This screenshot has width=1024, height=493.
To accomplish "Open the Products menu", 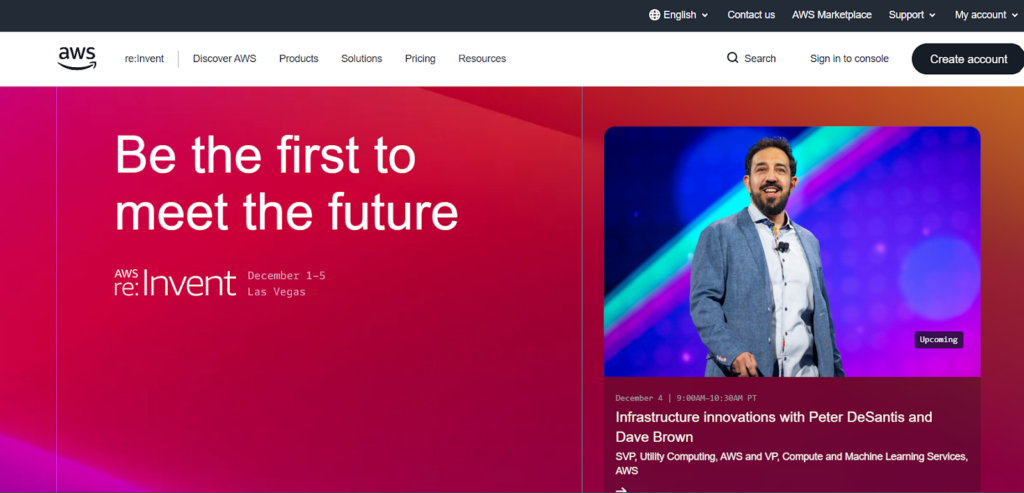I will click(298, 59).
